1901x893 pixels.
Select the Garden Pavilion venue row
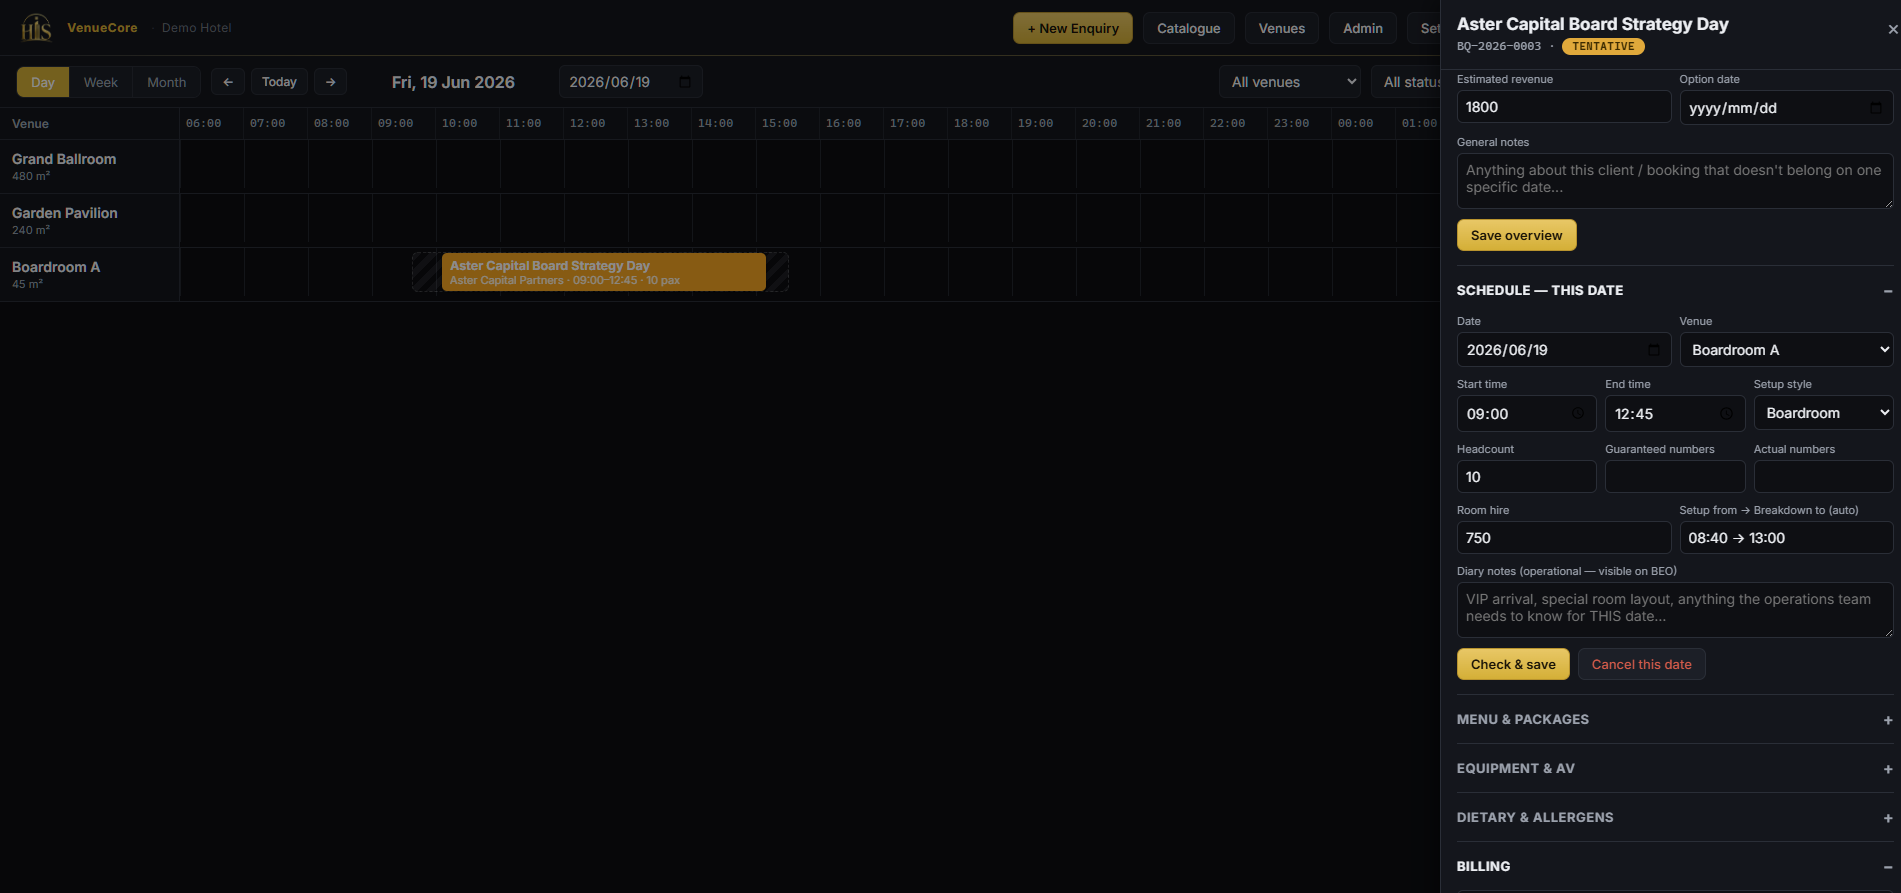coord(90,220)
